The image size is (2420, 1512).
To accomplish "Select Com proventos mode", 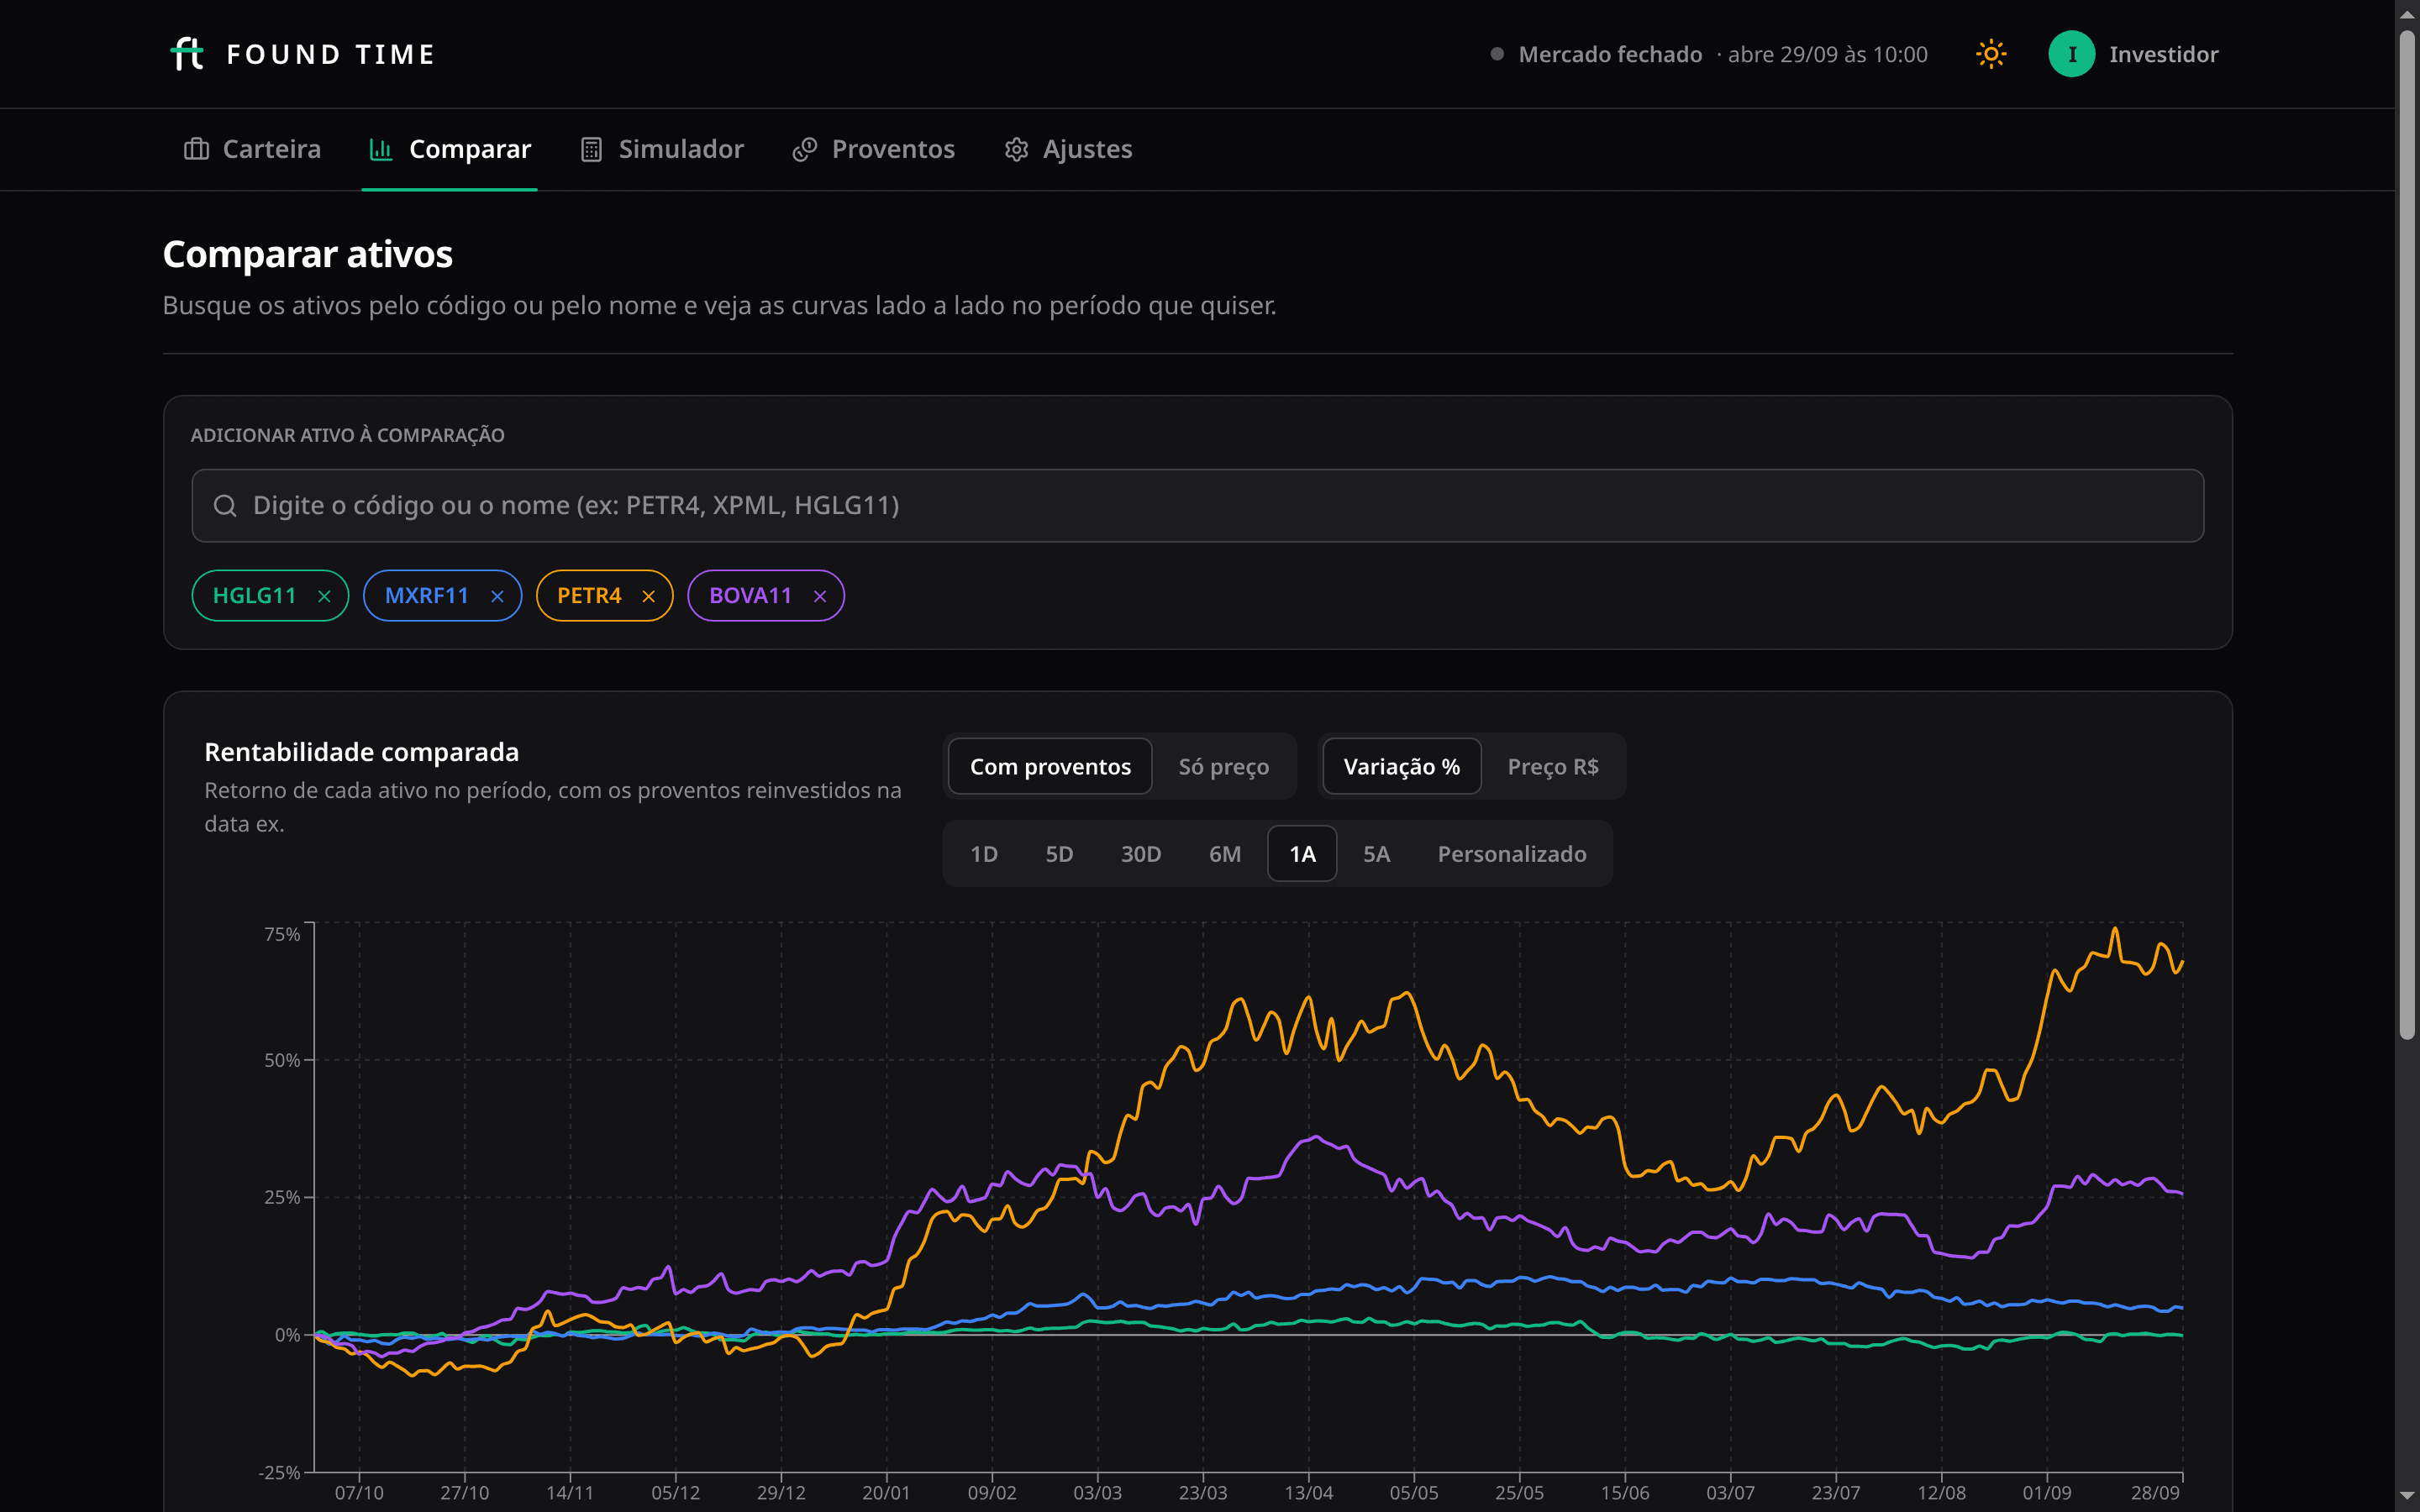I will pos(1050,766).
